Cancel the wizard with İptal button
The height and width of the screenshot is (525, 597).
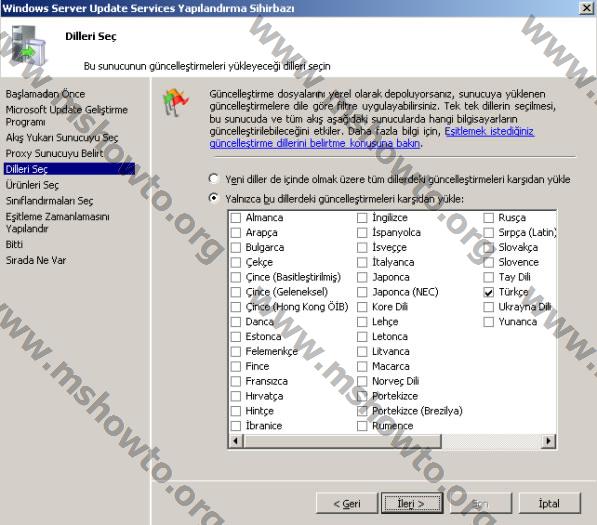(549, 503)
